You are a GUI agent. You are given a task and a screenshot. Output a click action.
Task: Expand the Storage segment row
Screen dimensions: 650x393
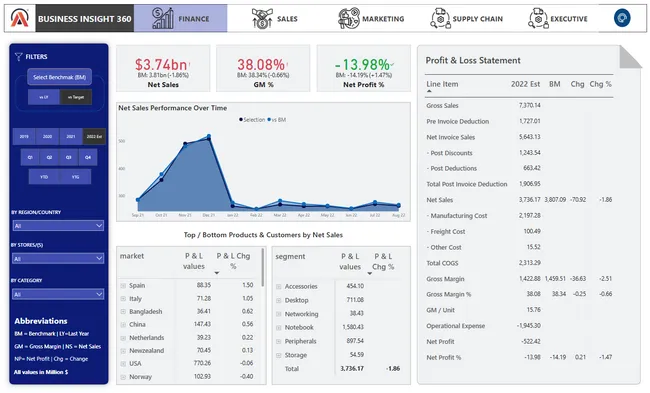[279, 355]
